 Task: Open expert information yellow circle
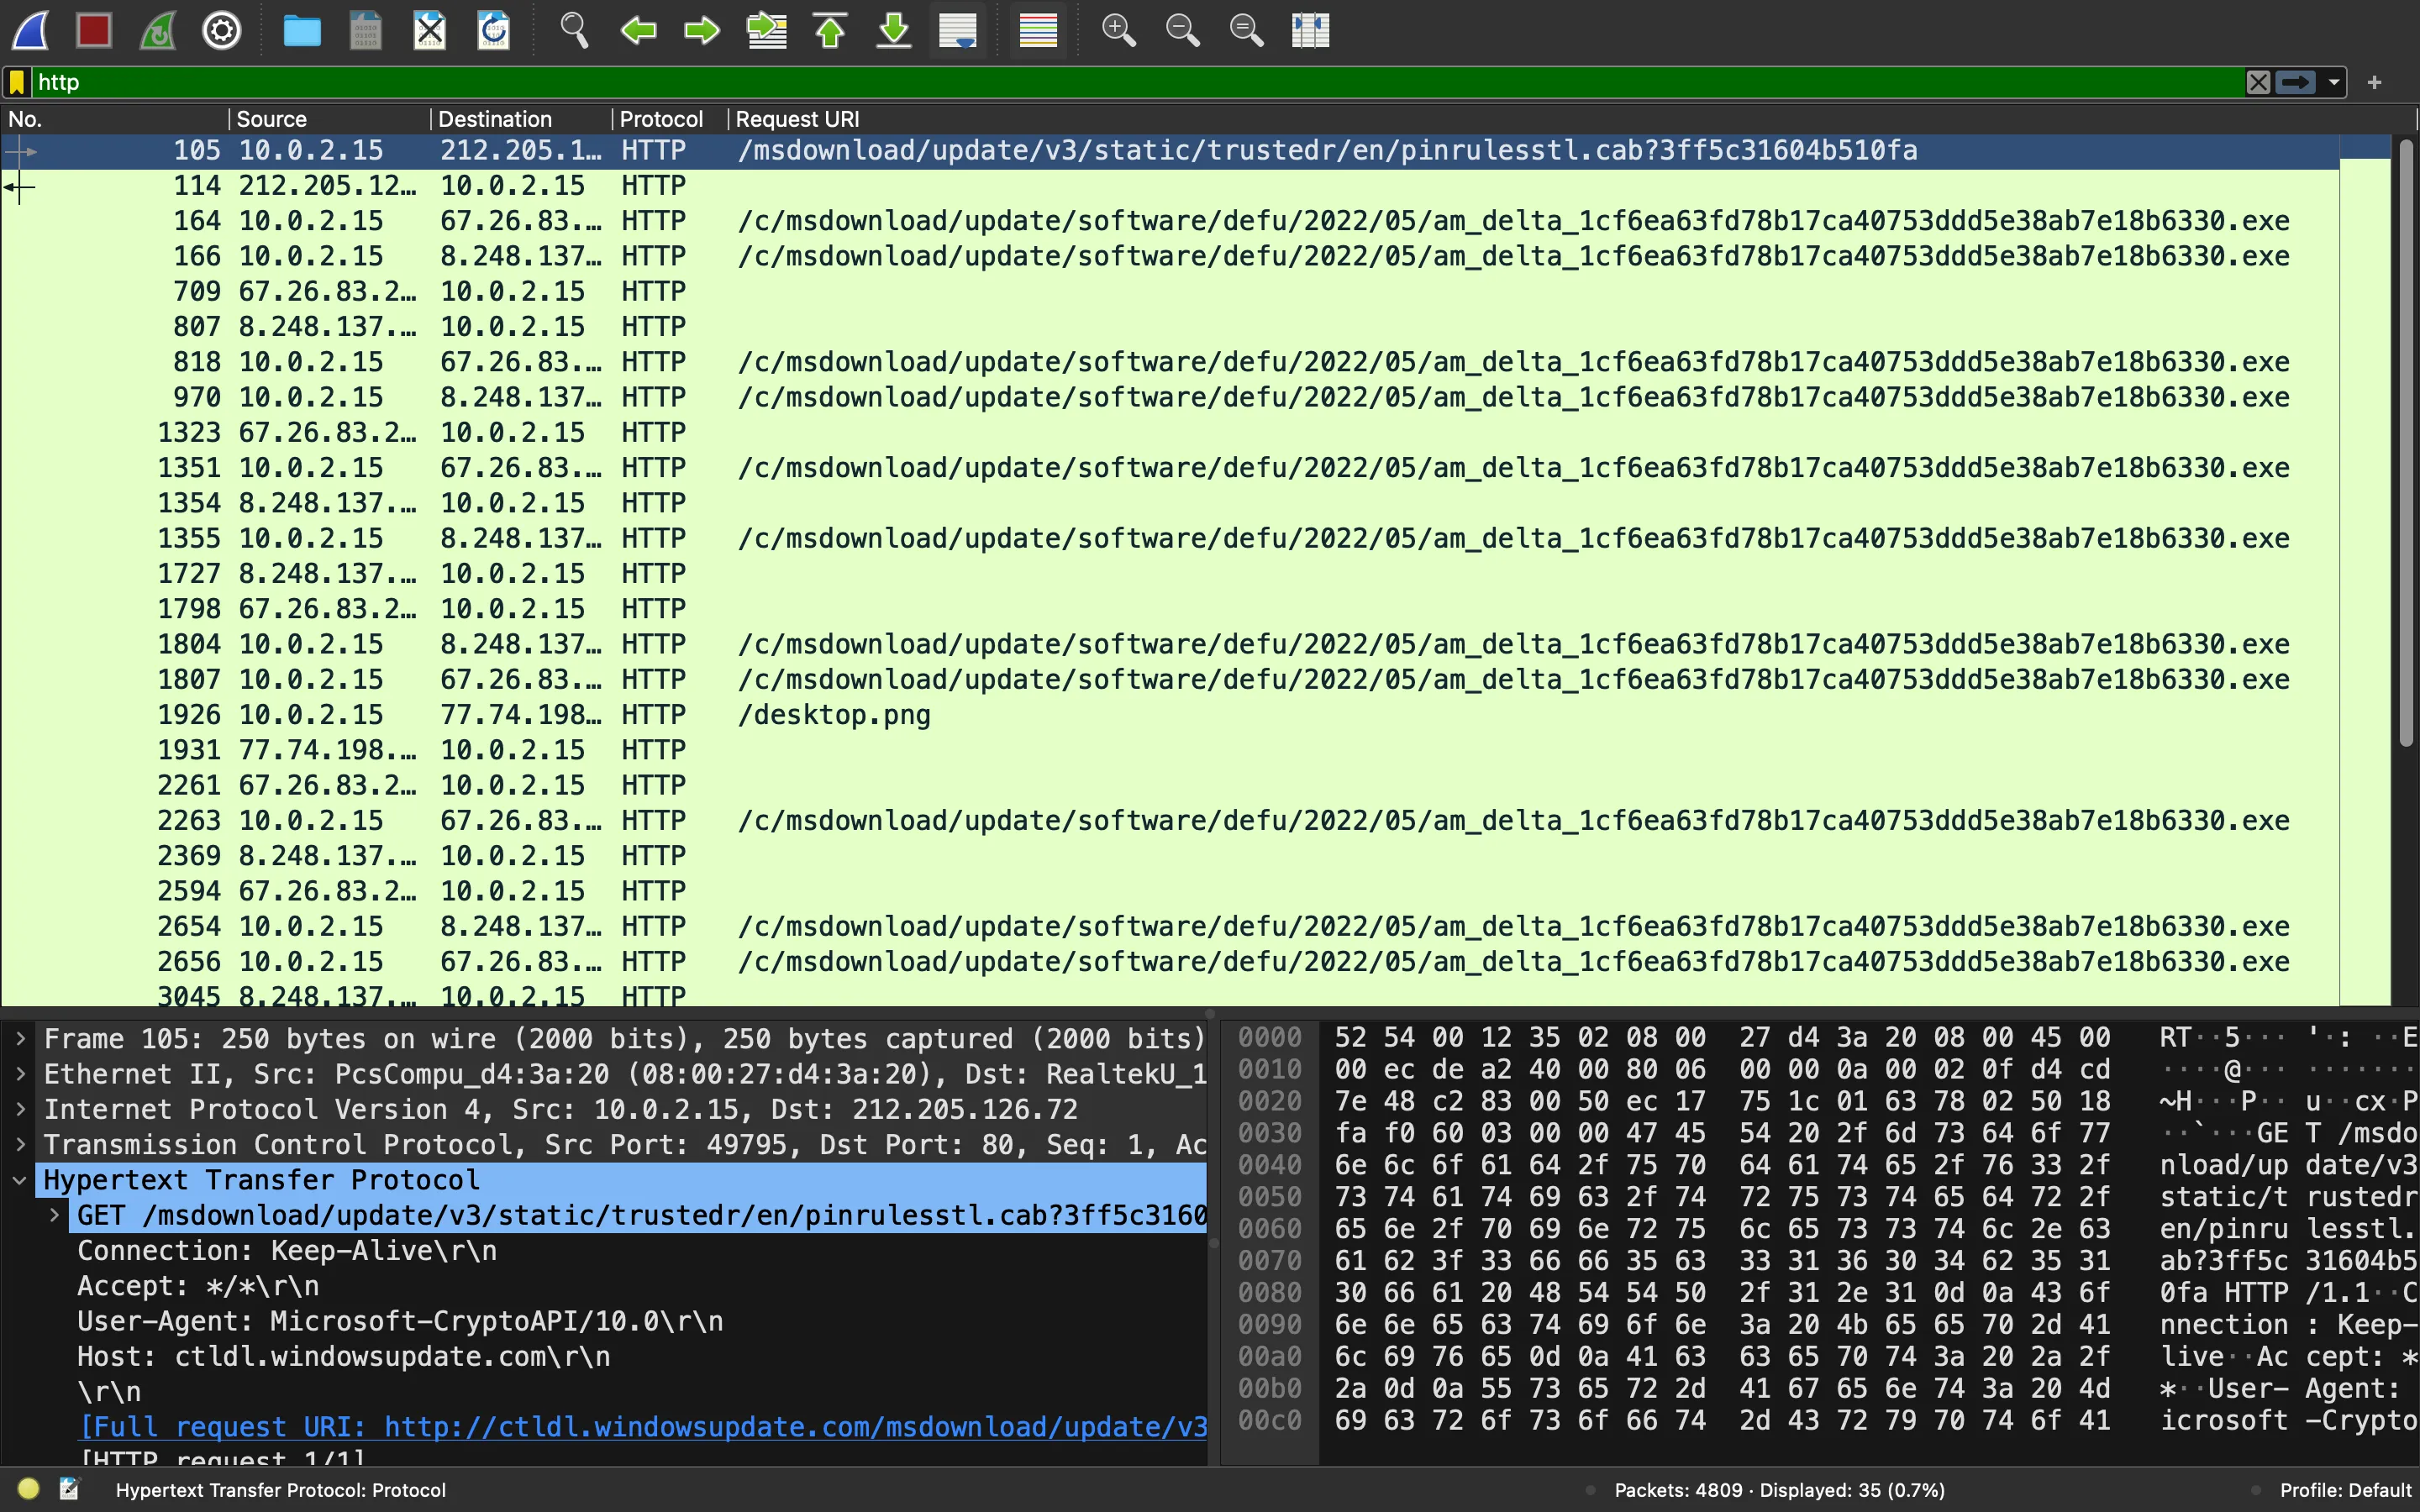(28, 1489)
